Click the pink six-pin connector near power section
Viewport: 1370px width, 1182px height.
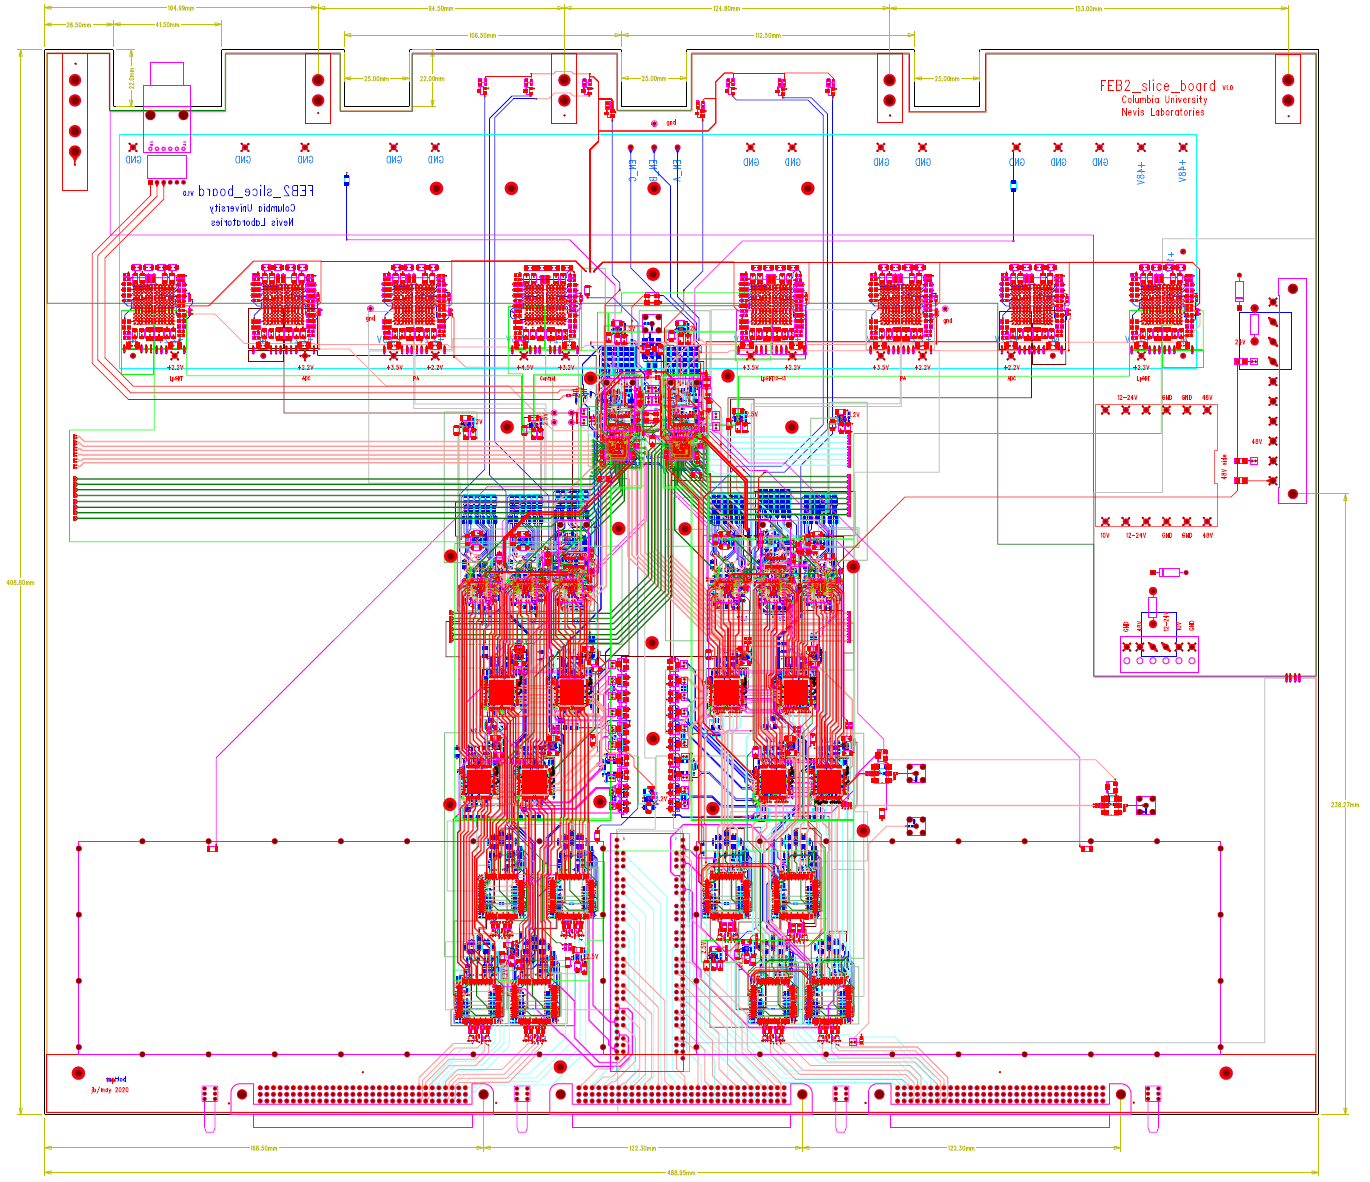1160,655
